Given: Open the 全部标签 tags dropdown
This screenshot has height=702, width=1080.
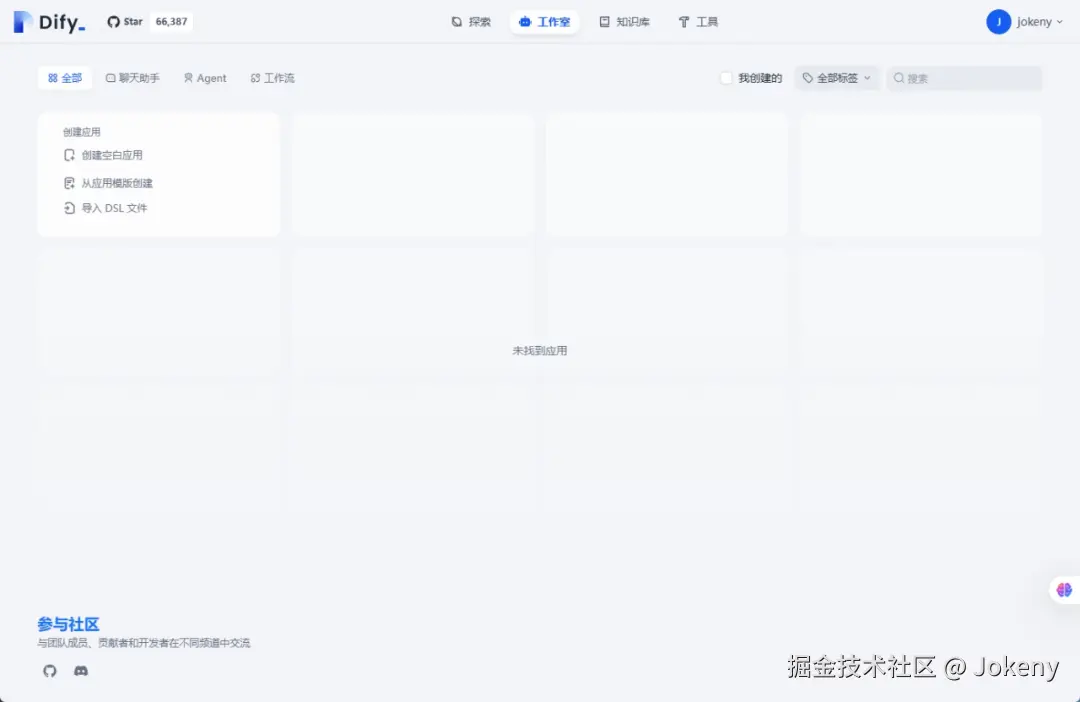Looking at the screenshot, I should pyautogui.click(x=837, y=78).
